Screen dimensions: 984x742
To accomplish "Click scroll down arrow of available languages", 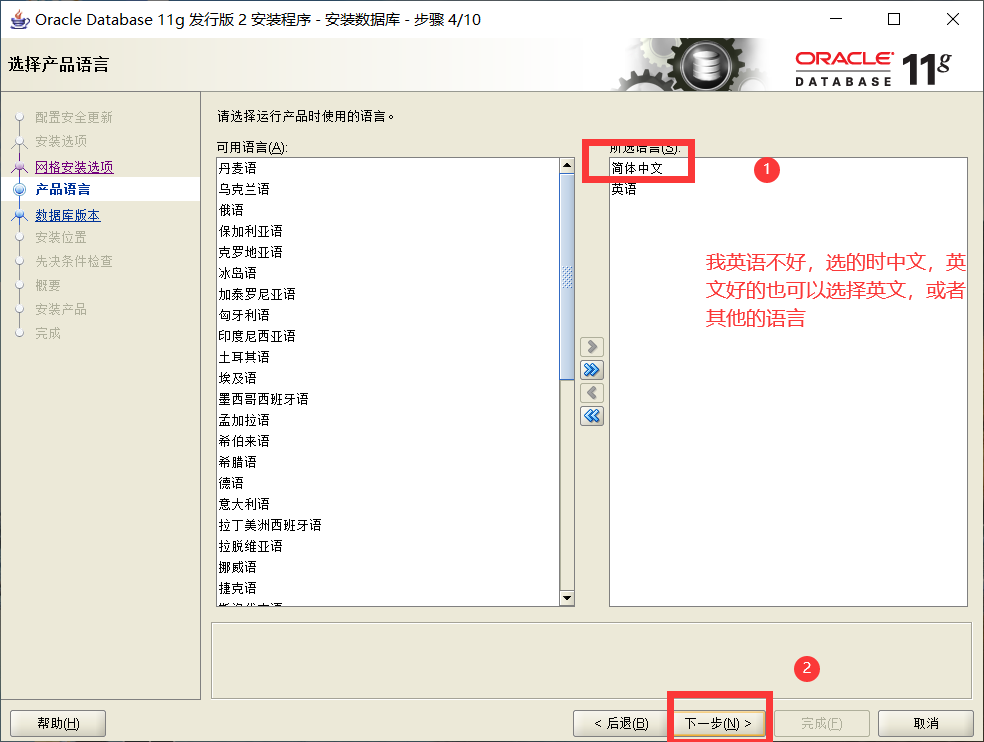I will click(x=567, y=598).
